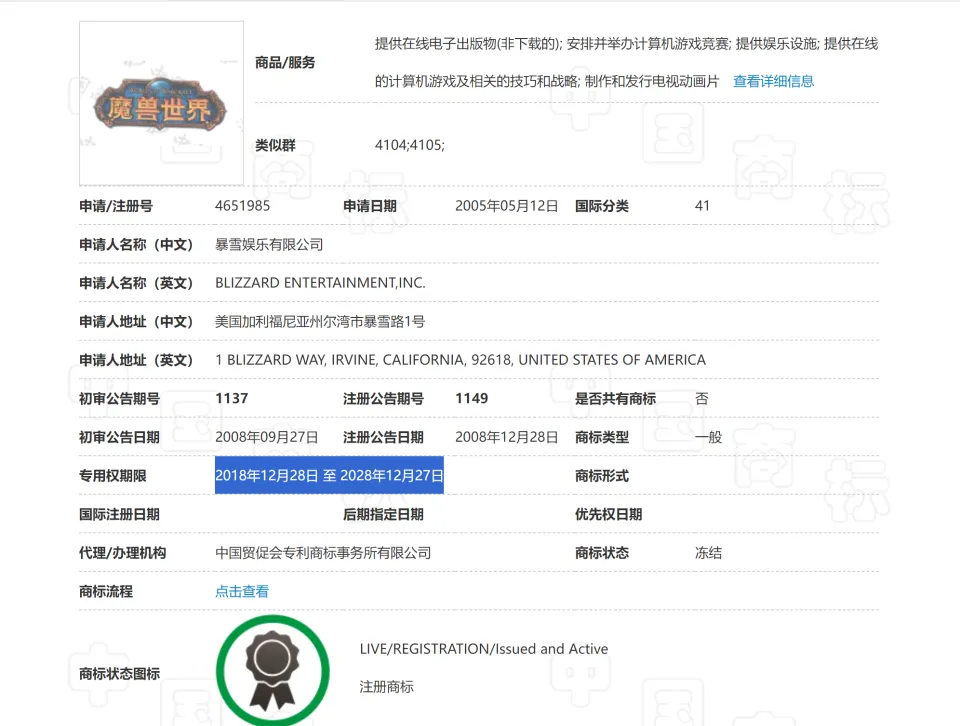Viewport: 960px width, 726px height.
Task: Click the highlighted 专用权期限 date range
Action: click(329, 475)
